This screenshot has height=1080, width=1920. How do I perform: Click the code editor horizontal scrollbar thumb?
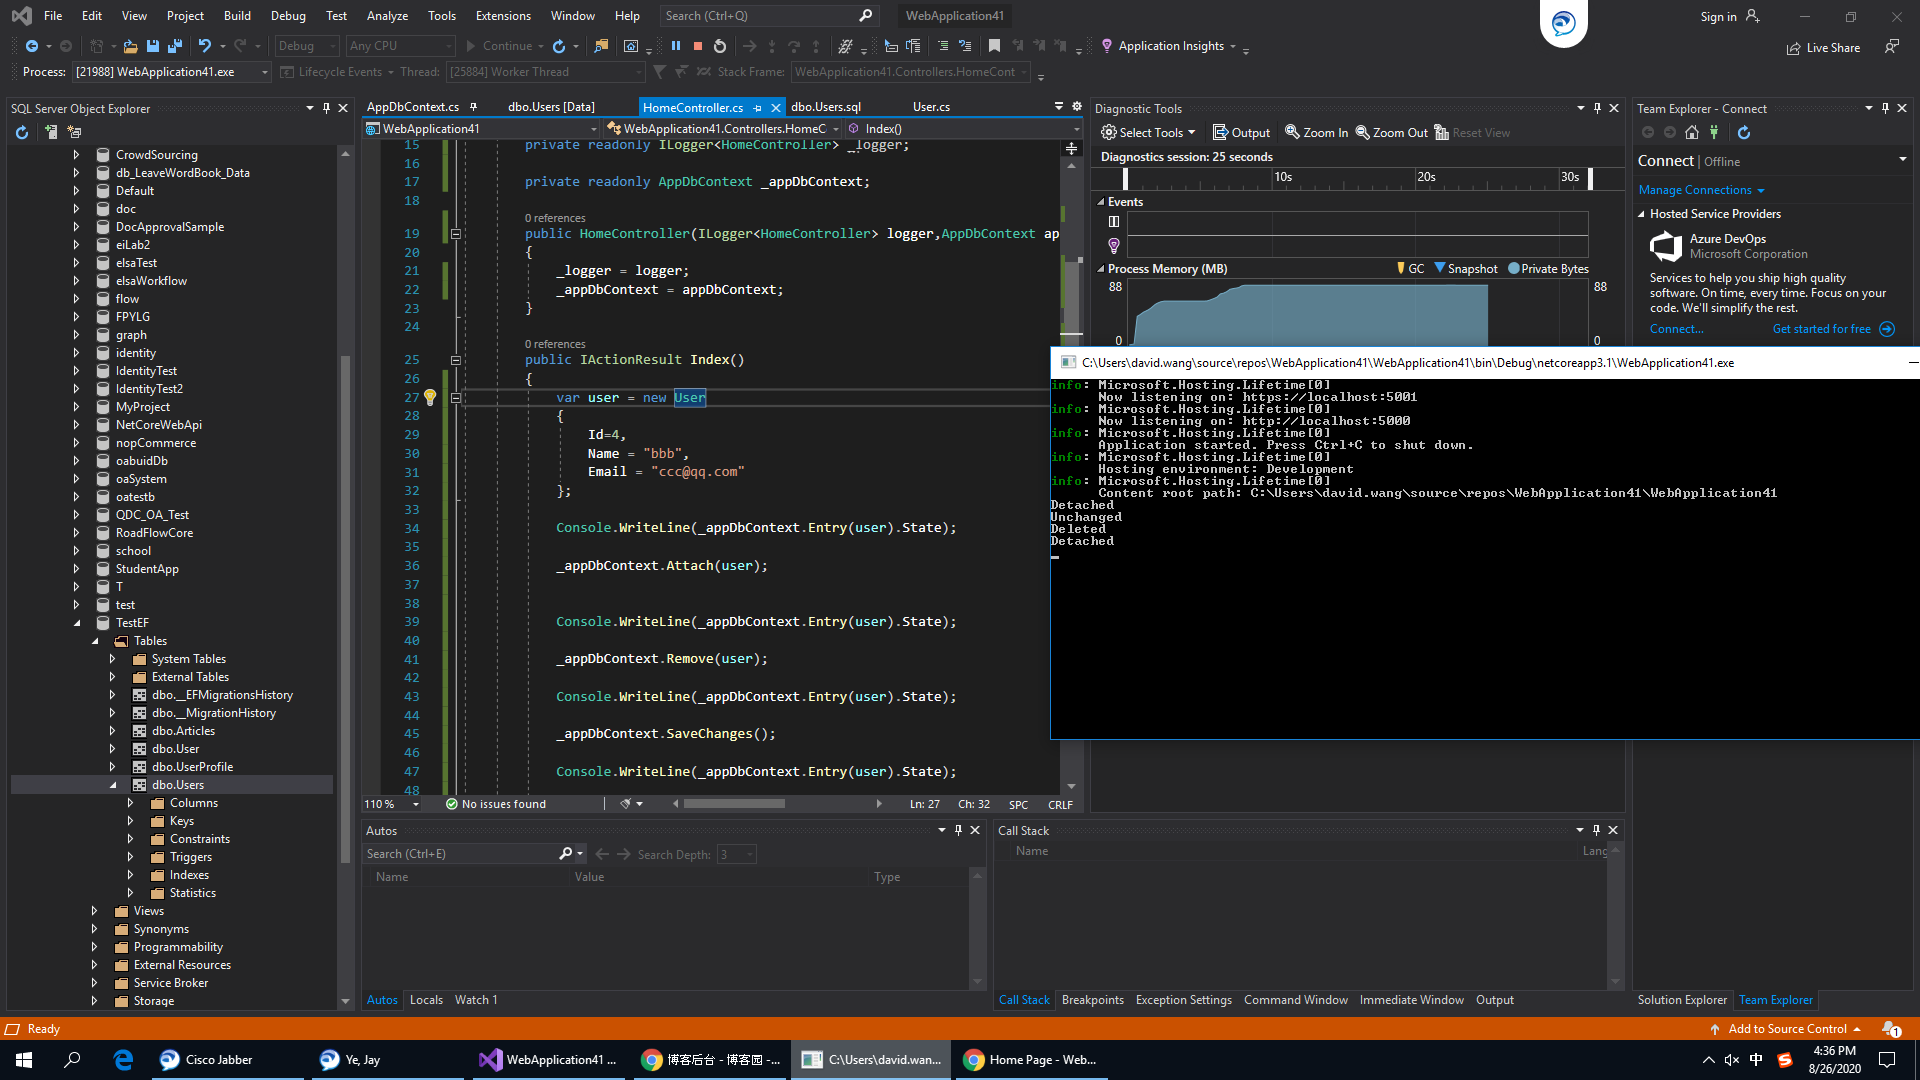734,804
